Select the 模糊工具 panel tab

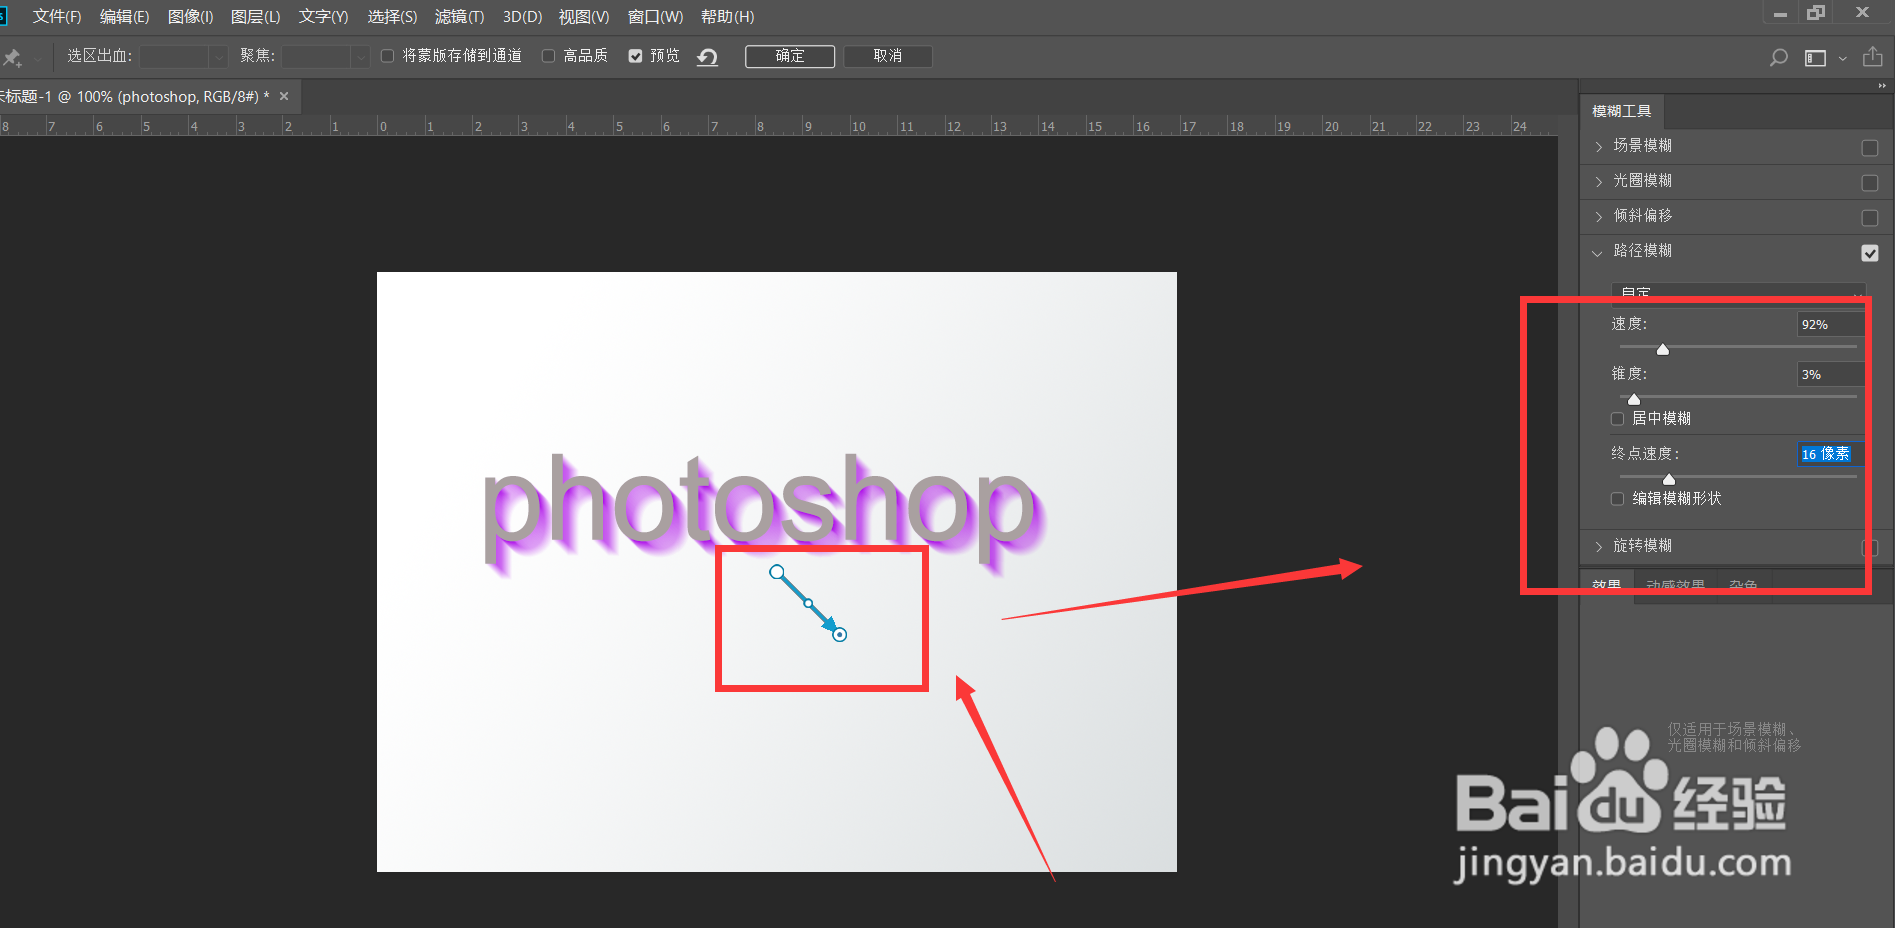click(1621, 111)
